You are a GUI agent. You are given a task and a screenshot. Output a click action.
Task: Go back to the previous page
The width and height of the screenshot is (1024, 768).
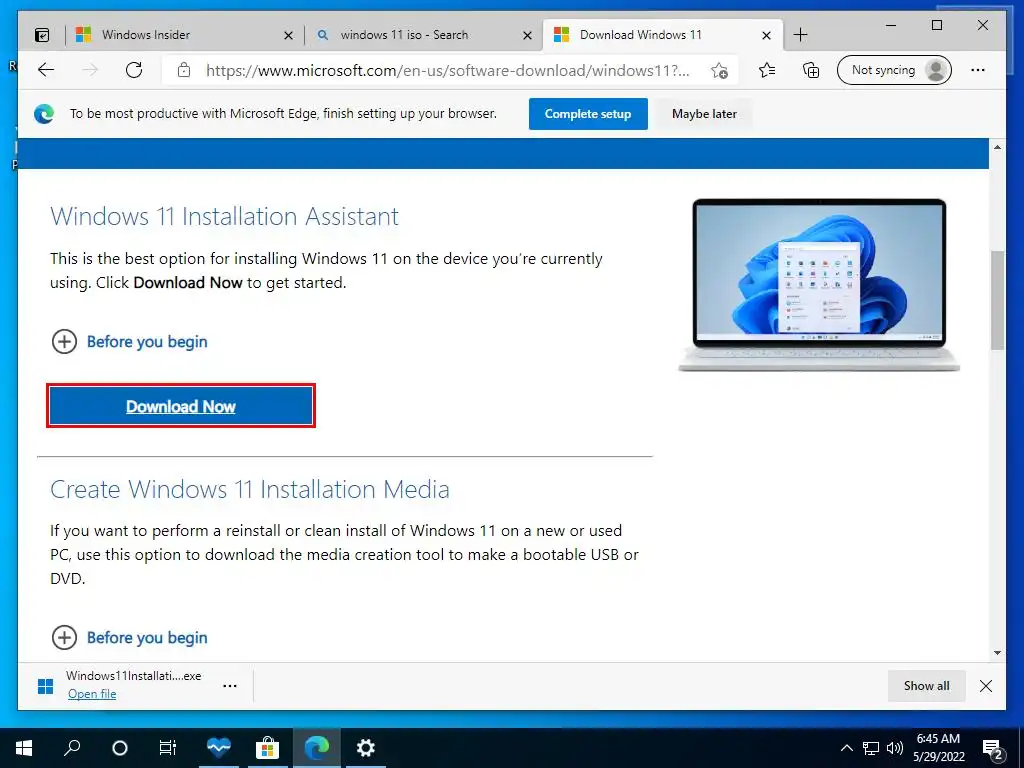46,70
